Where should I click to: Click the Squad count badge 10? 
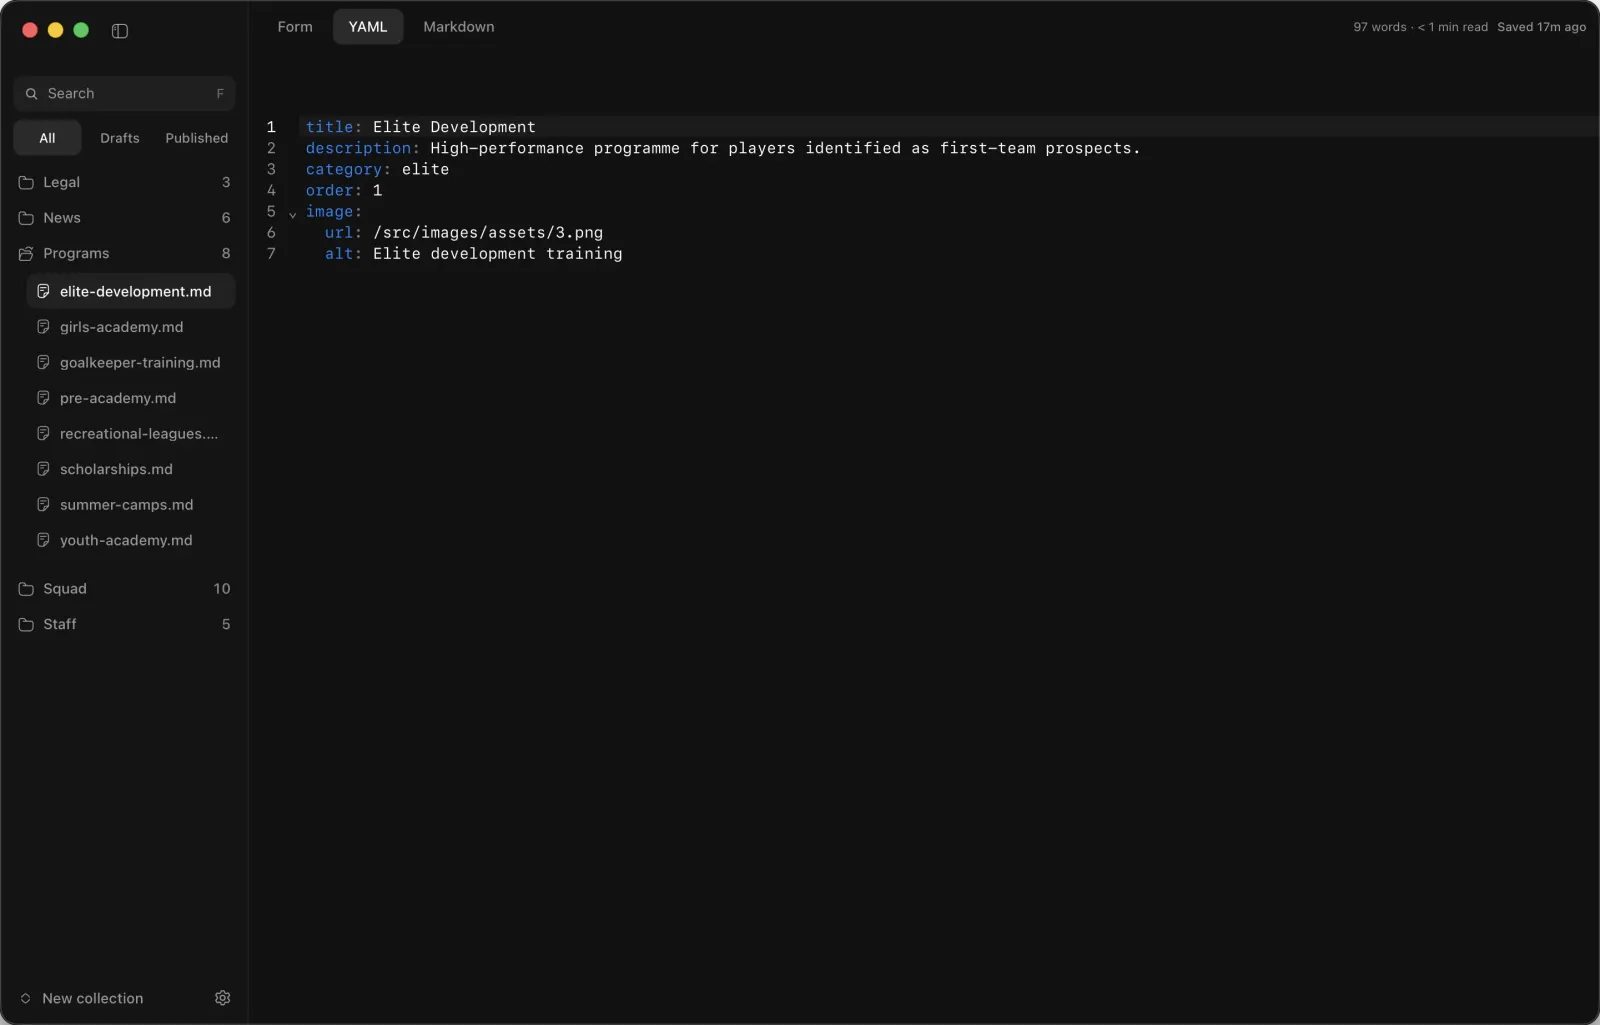tap(222, 589)
